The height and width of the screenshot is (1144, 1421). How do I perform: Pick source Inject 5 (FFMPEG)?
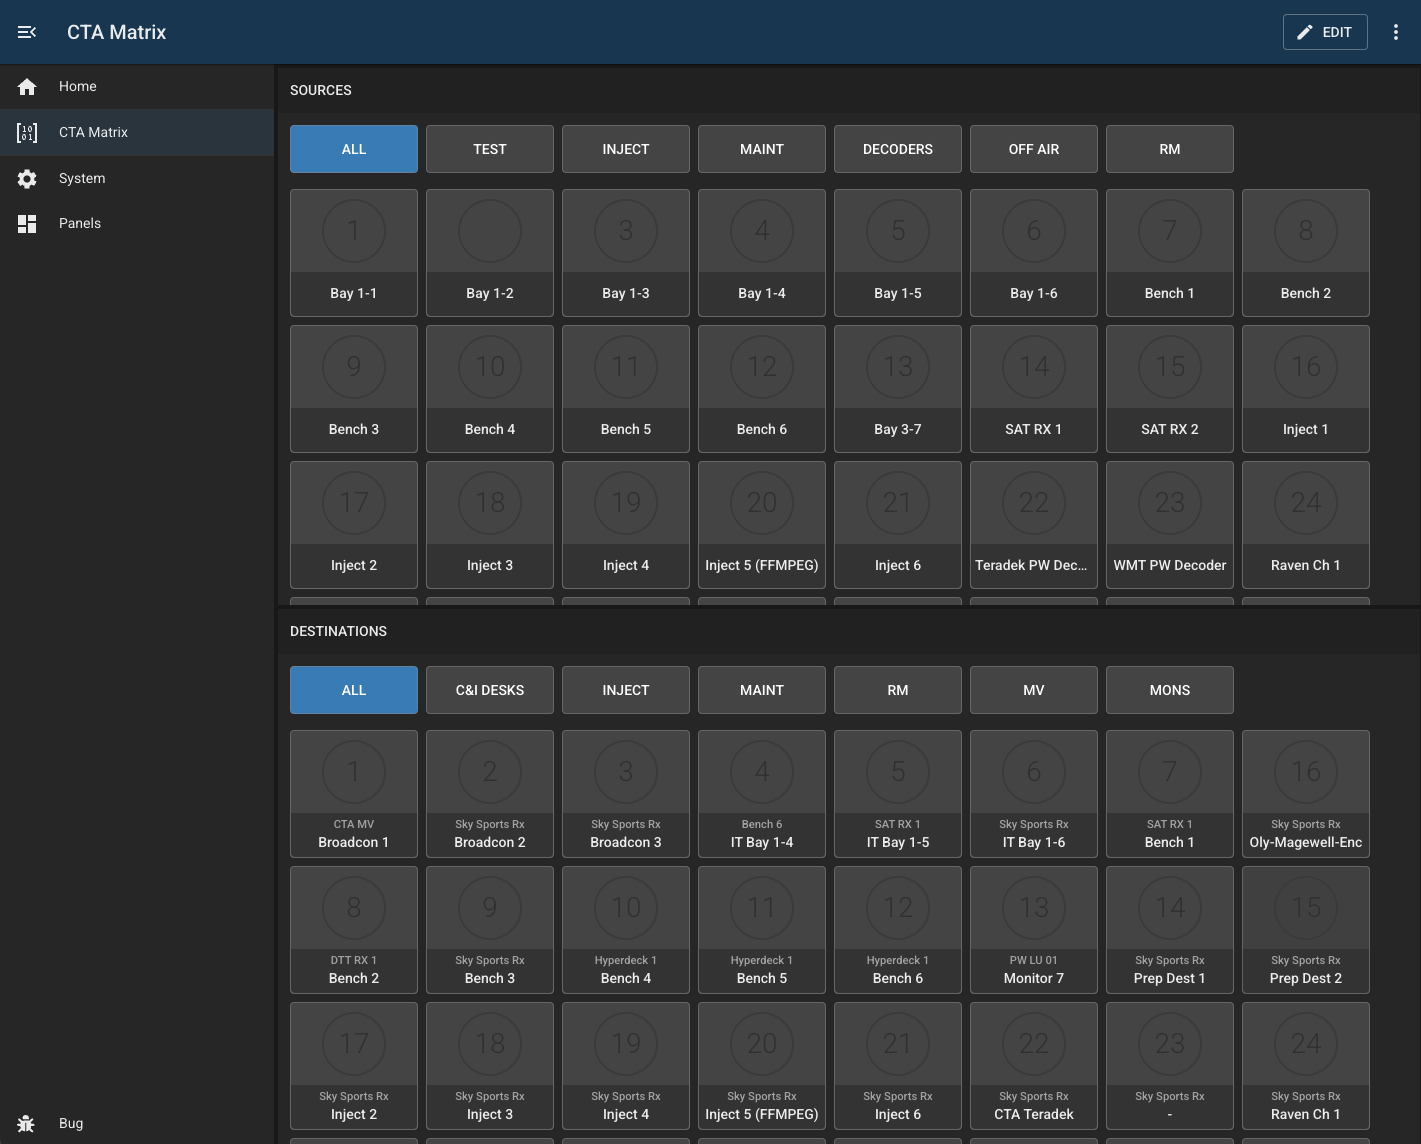(x=761, y=525)
